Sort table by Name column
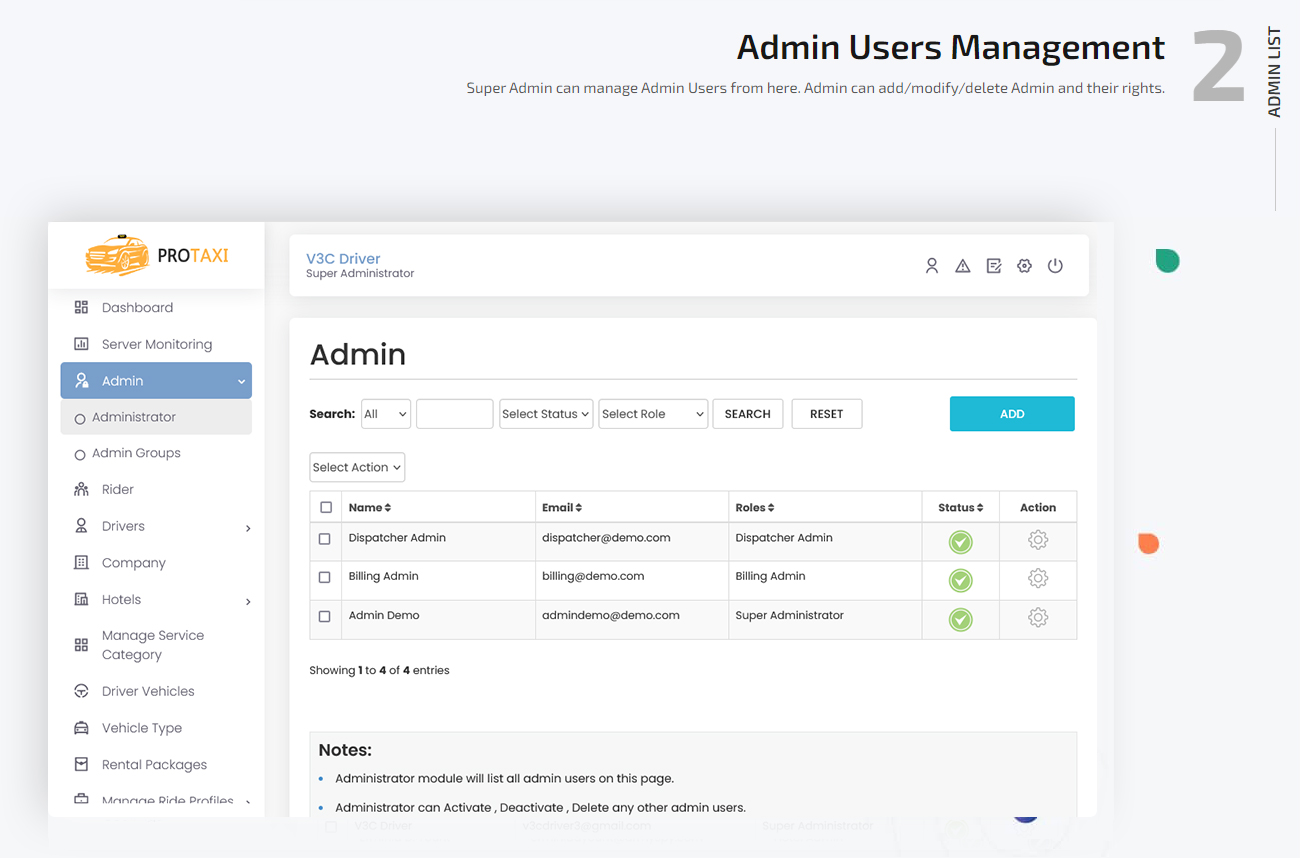The width and height of the screenshot is (1301, 858). click(x=370, y=507)
